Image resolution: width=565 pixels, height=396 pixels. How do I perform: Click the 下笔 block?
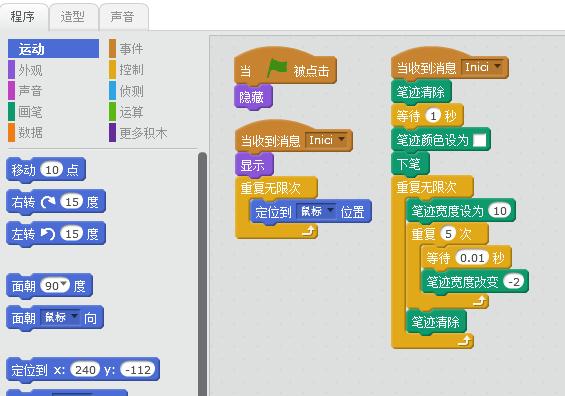[x=410, y=164]
